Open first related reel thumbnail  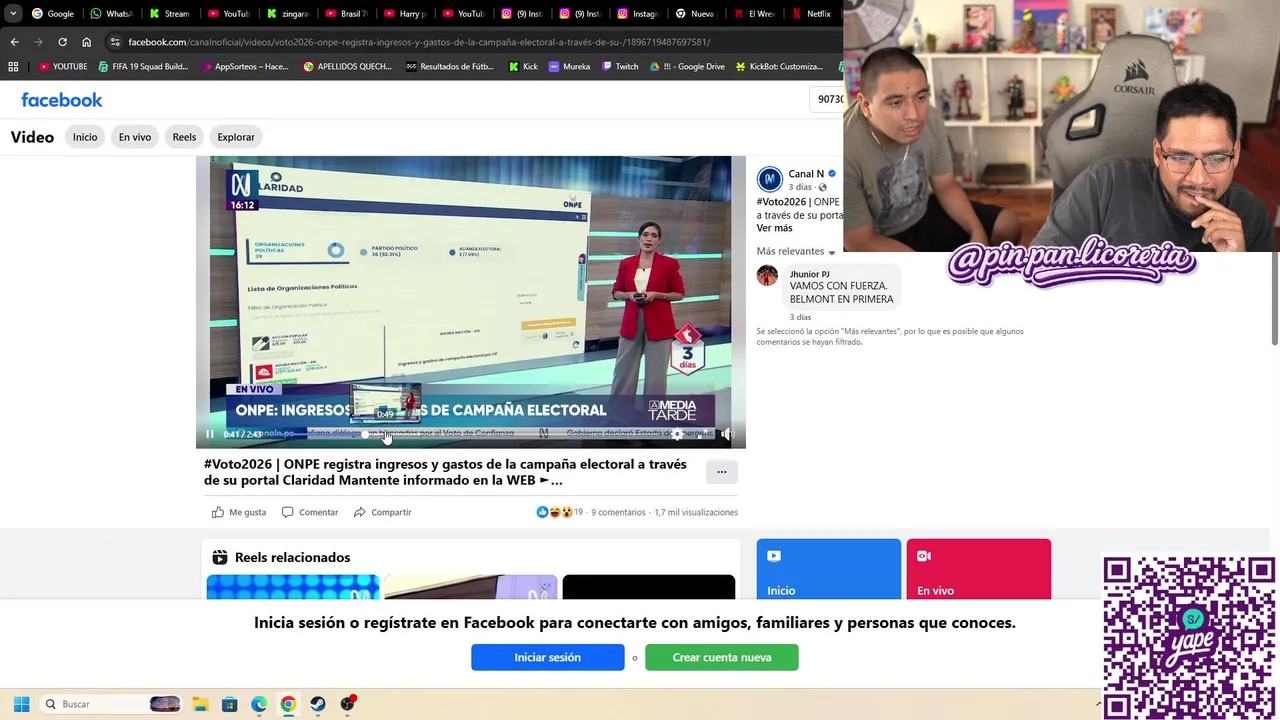pyautogui.click(x=293, y=587)
